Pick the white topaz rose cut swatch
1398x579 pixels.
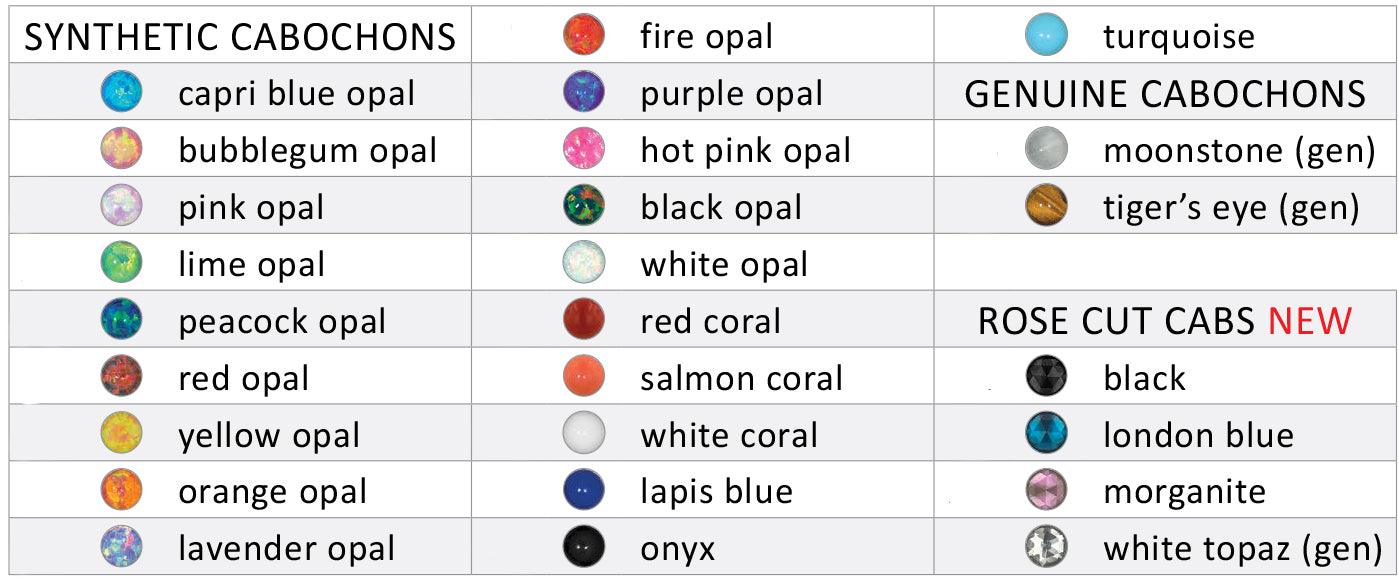[1047, 548]
